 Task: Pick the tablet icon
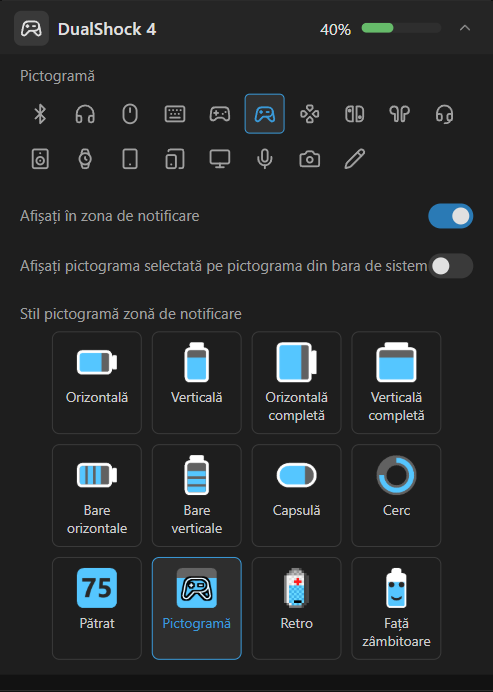(x=130, y=159)
